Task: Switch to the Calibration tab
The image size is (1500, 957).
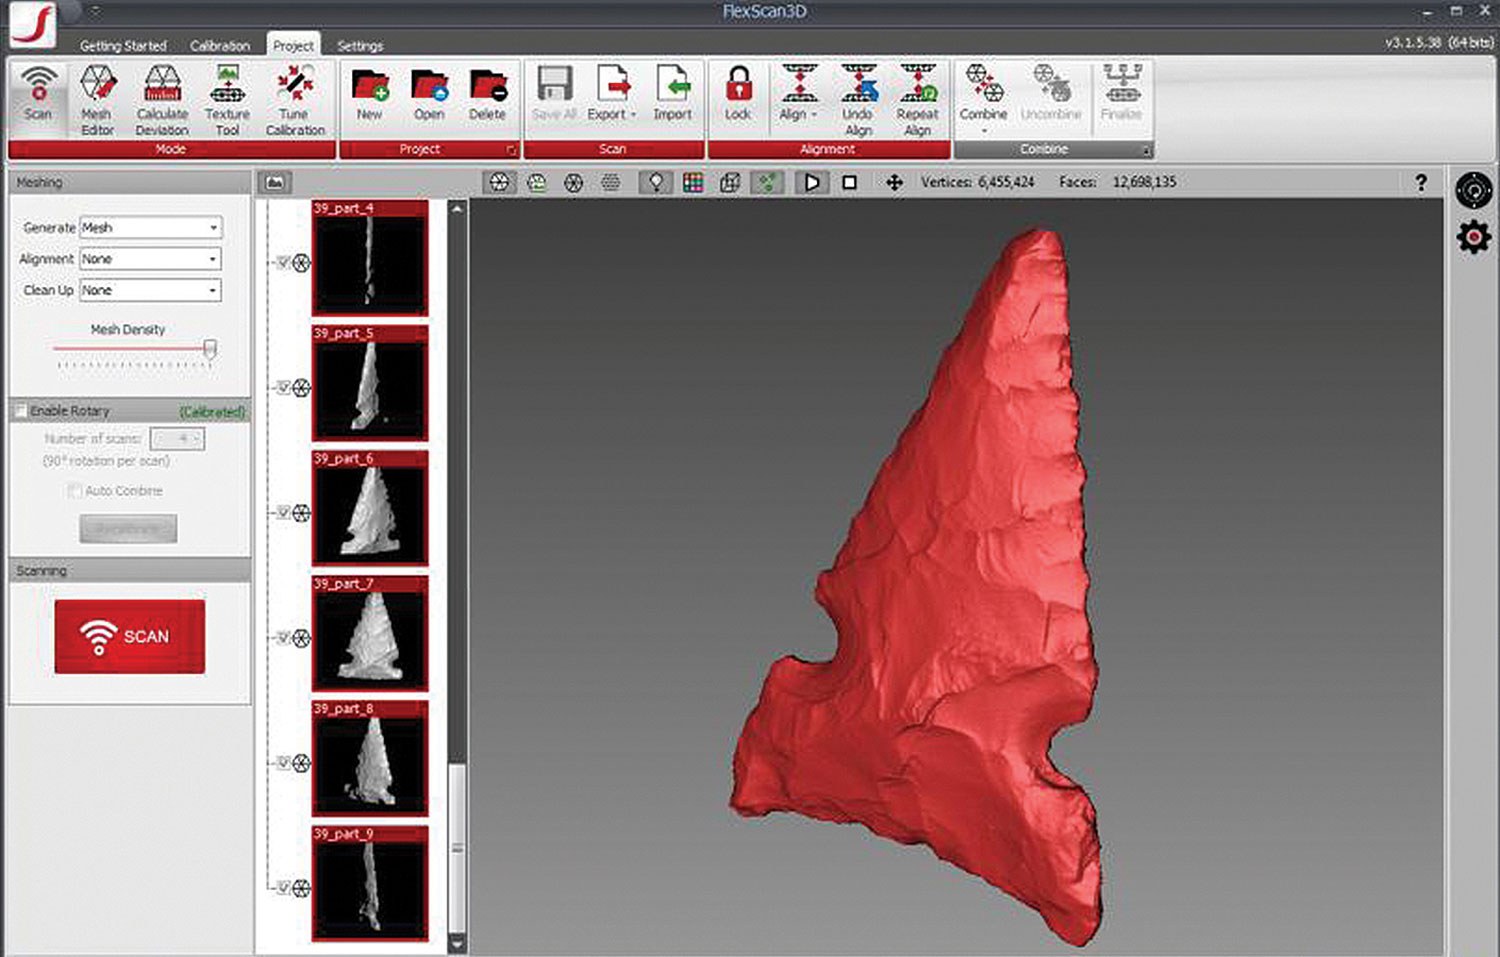Action: 219,45
